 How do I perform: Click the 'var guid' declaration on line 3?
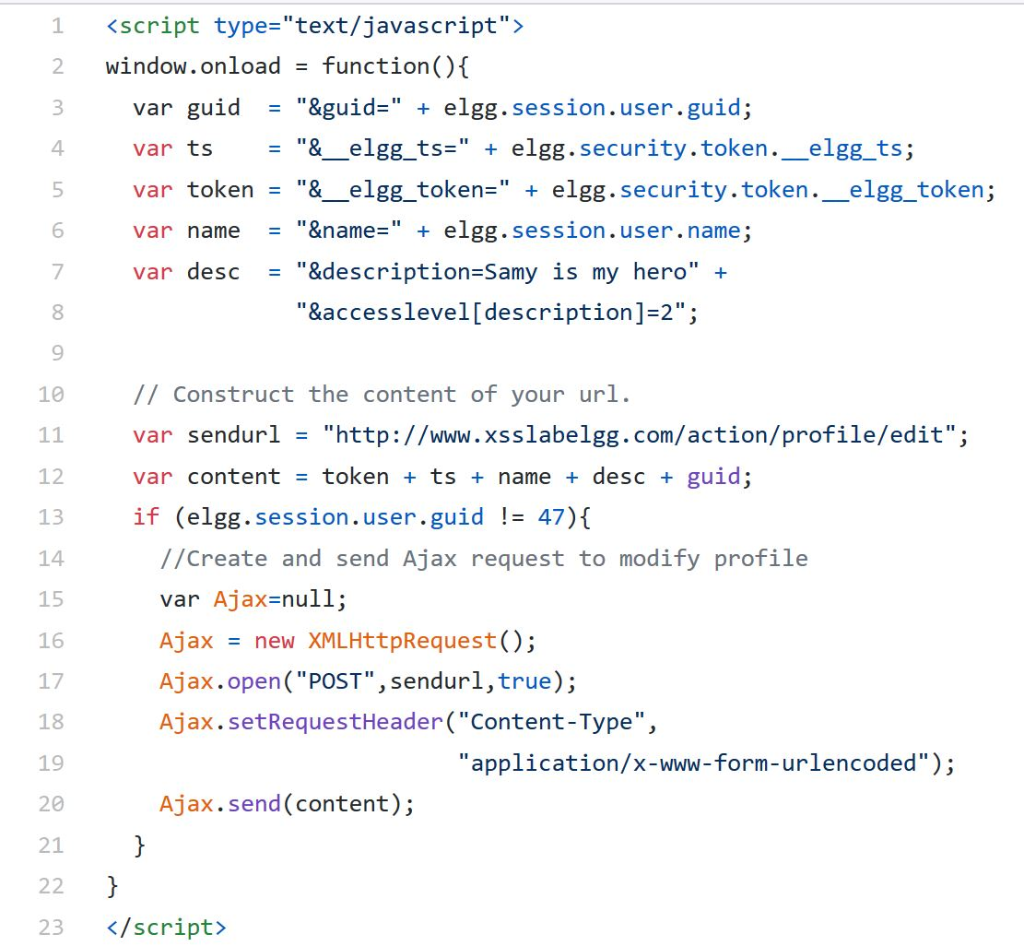click(187, 108)
